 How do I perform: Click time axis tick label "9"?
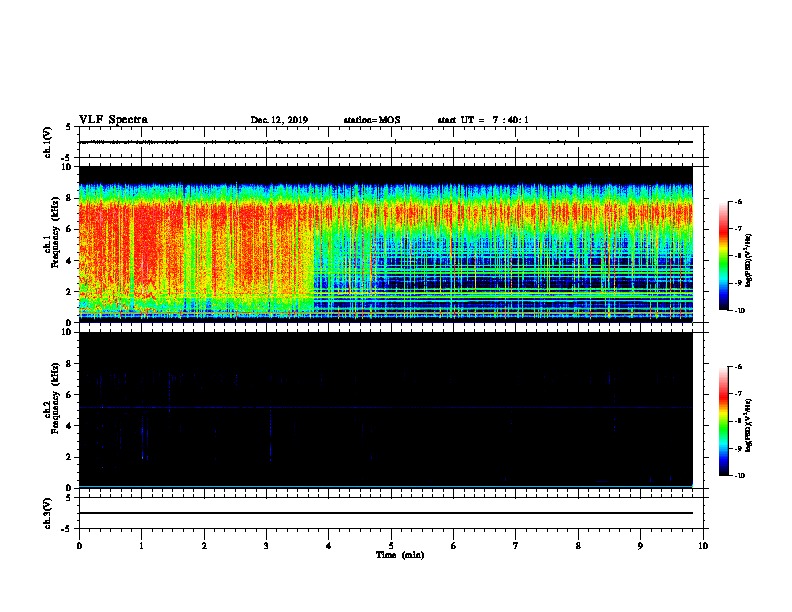640,546
